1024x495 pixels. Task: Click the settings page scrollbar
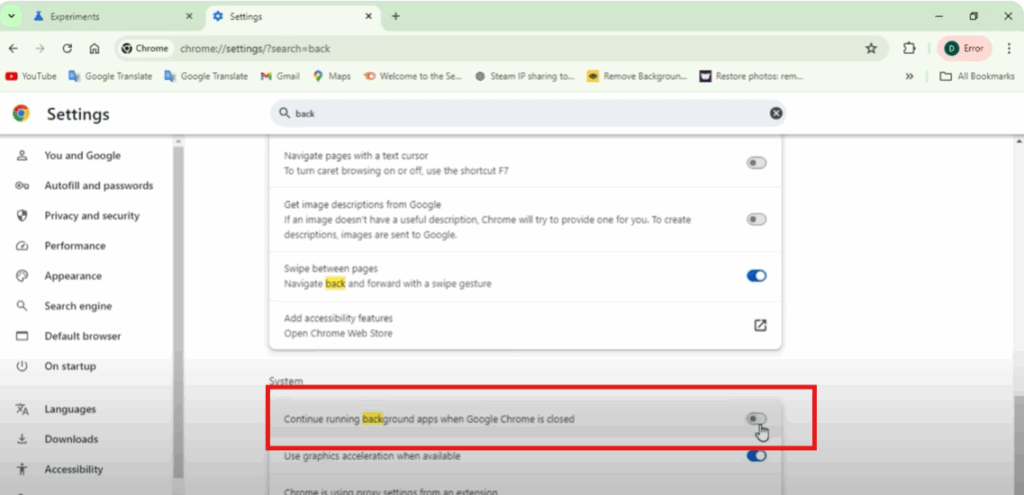[x=1018, y=444]
